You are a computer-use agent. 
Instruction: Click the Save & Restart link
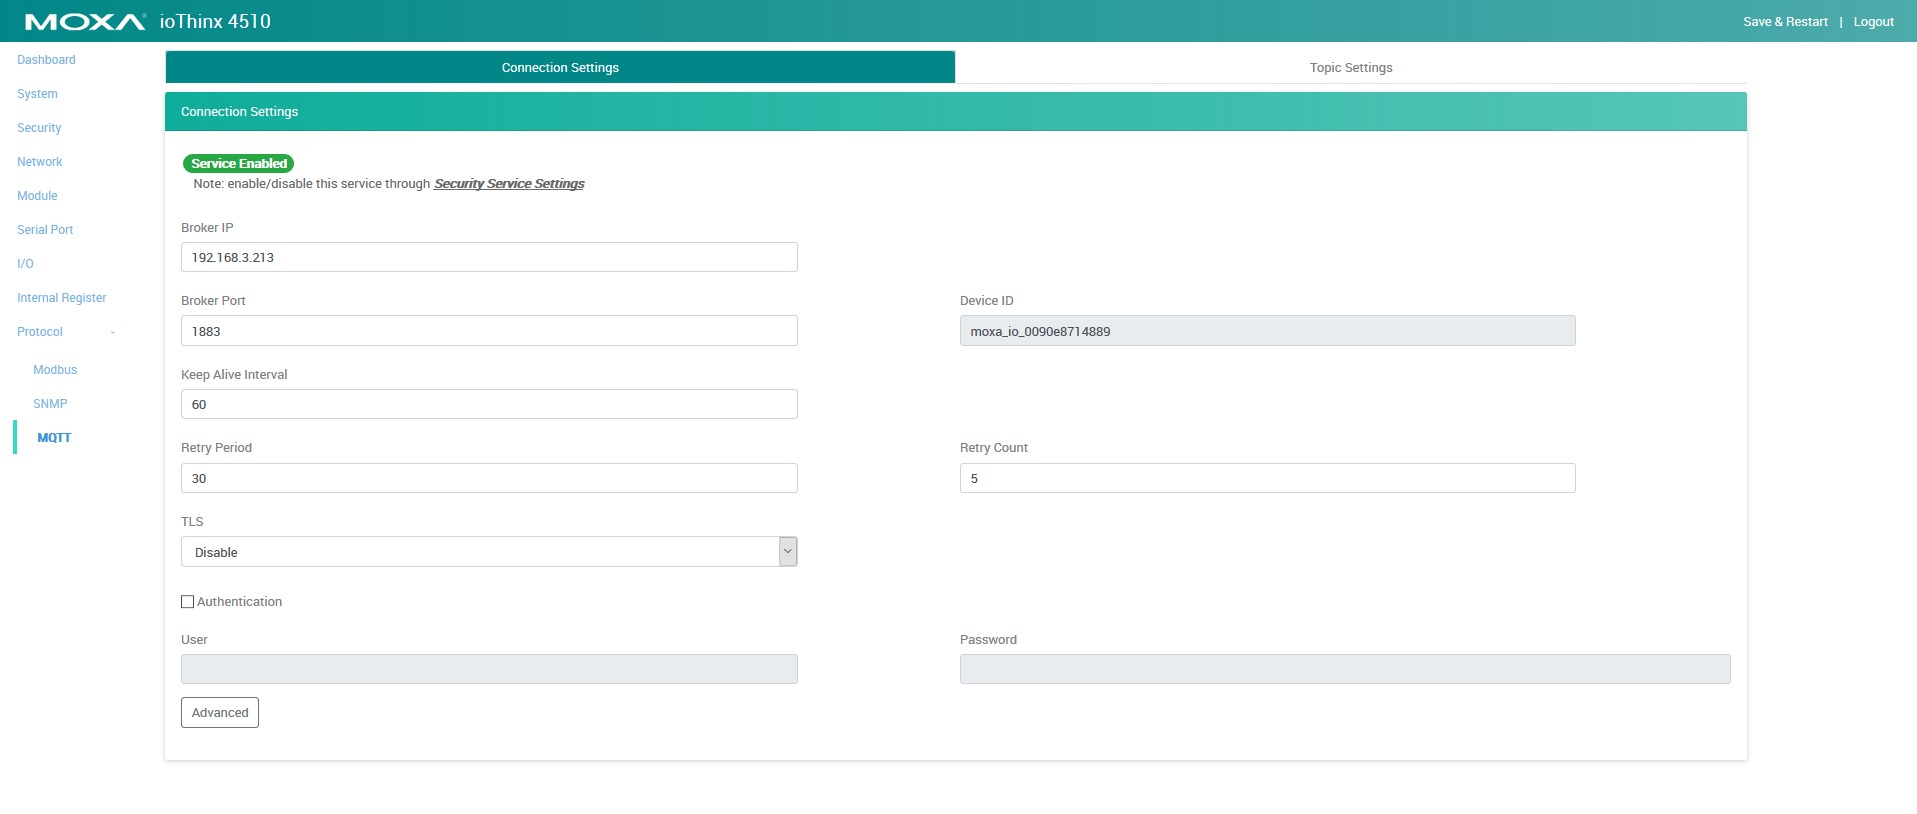pos(1785,22)
